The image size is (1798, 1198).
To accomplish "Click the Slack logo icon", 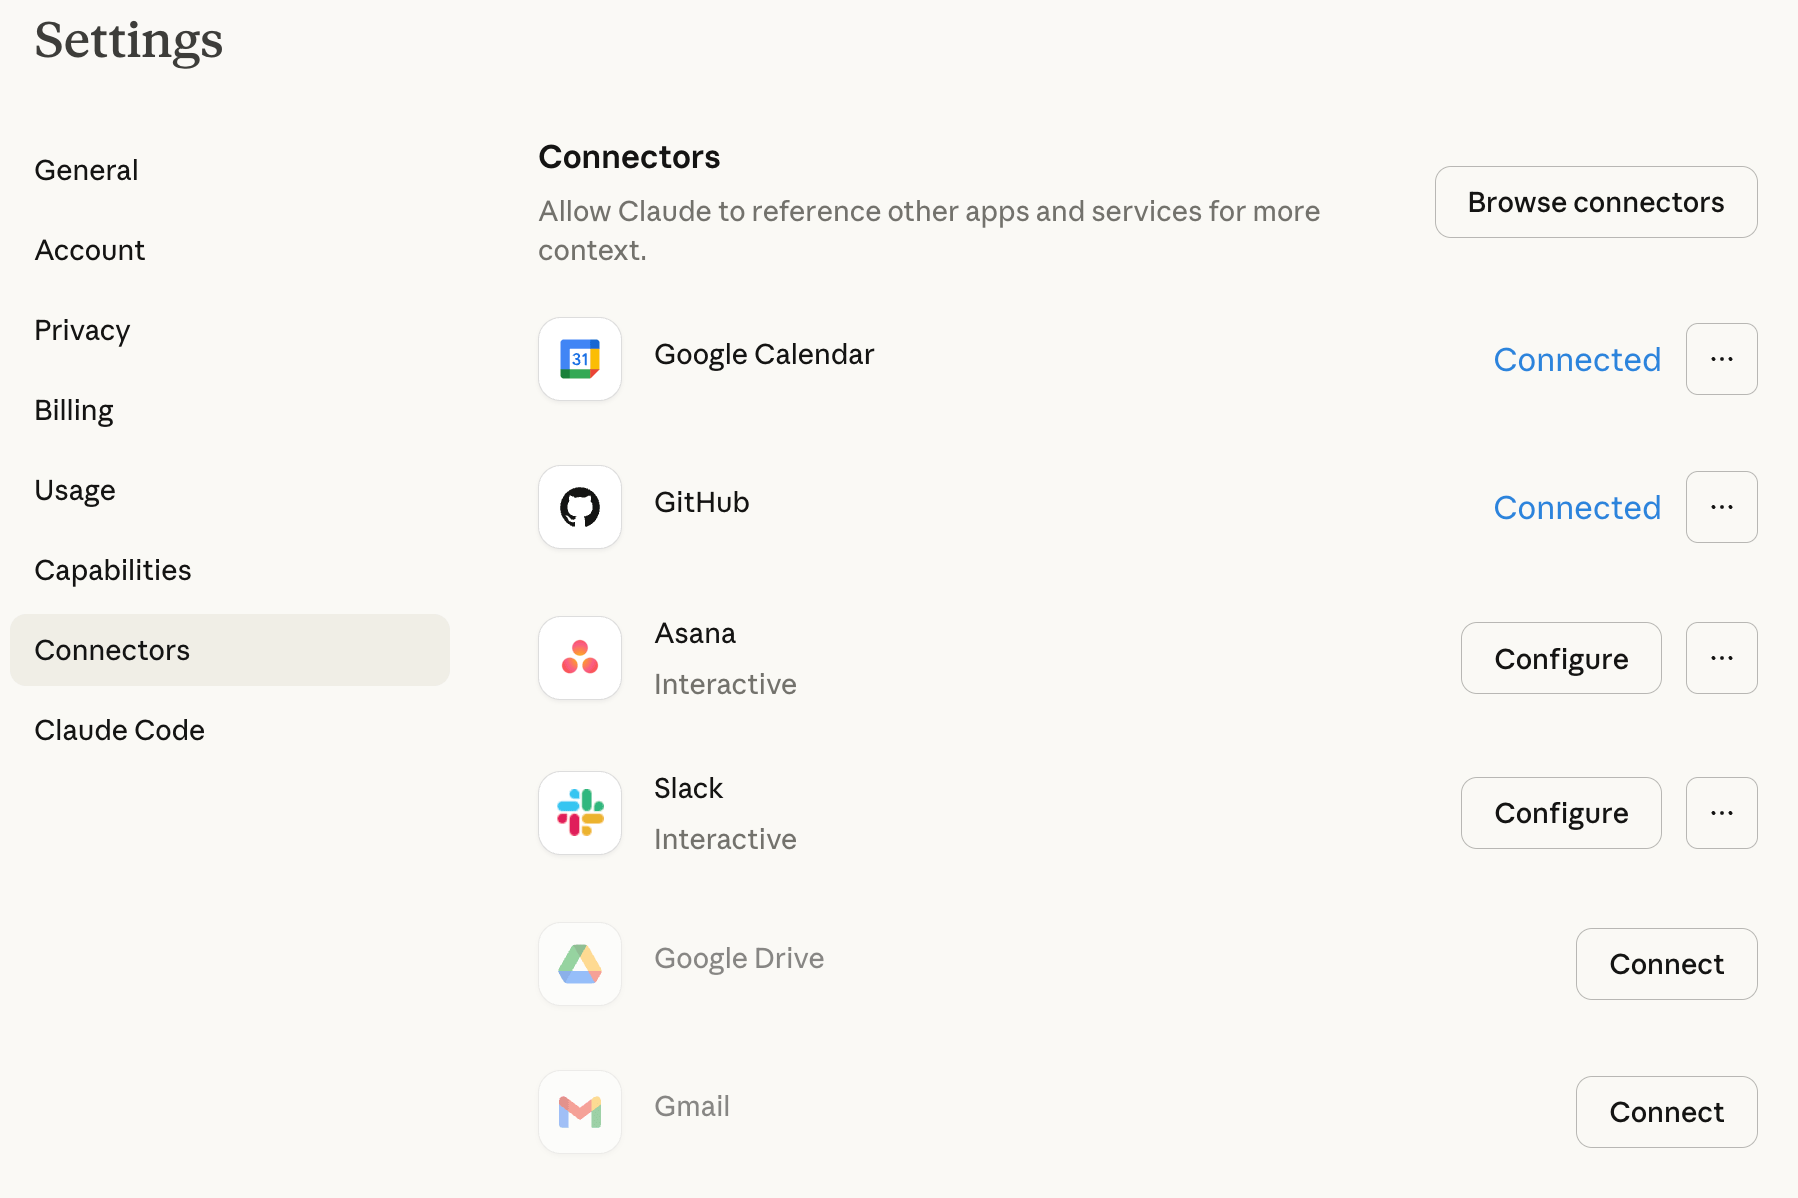I will pyautogui.click(x=580, y=813).
